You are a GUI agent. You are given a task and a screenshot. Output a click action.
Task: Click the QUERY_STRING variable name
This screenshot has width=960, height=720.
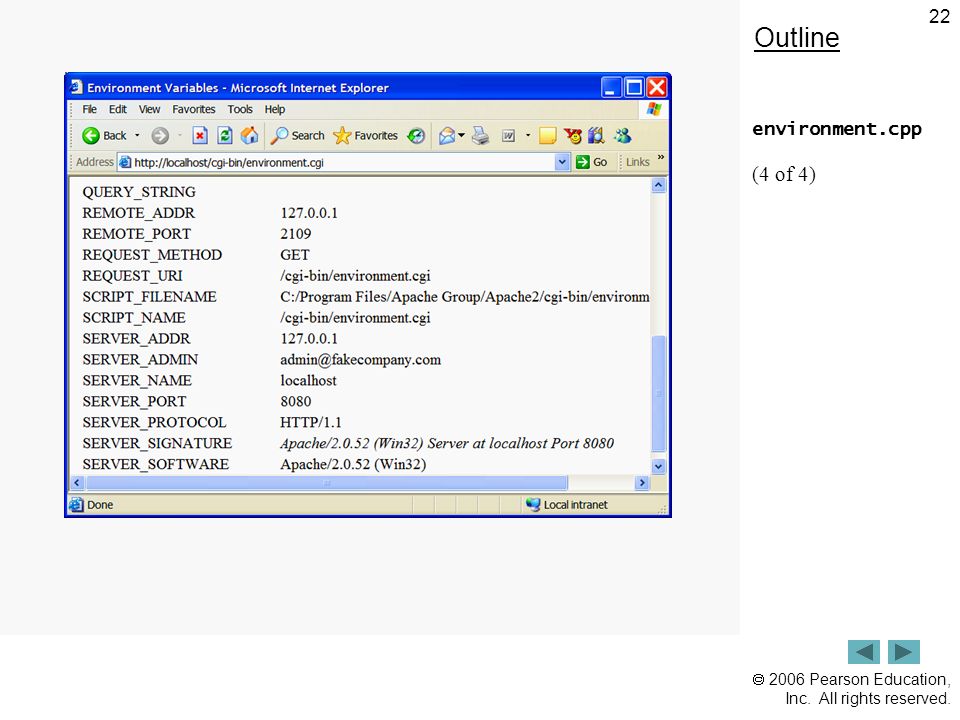tap(139, 192)
